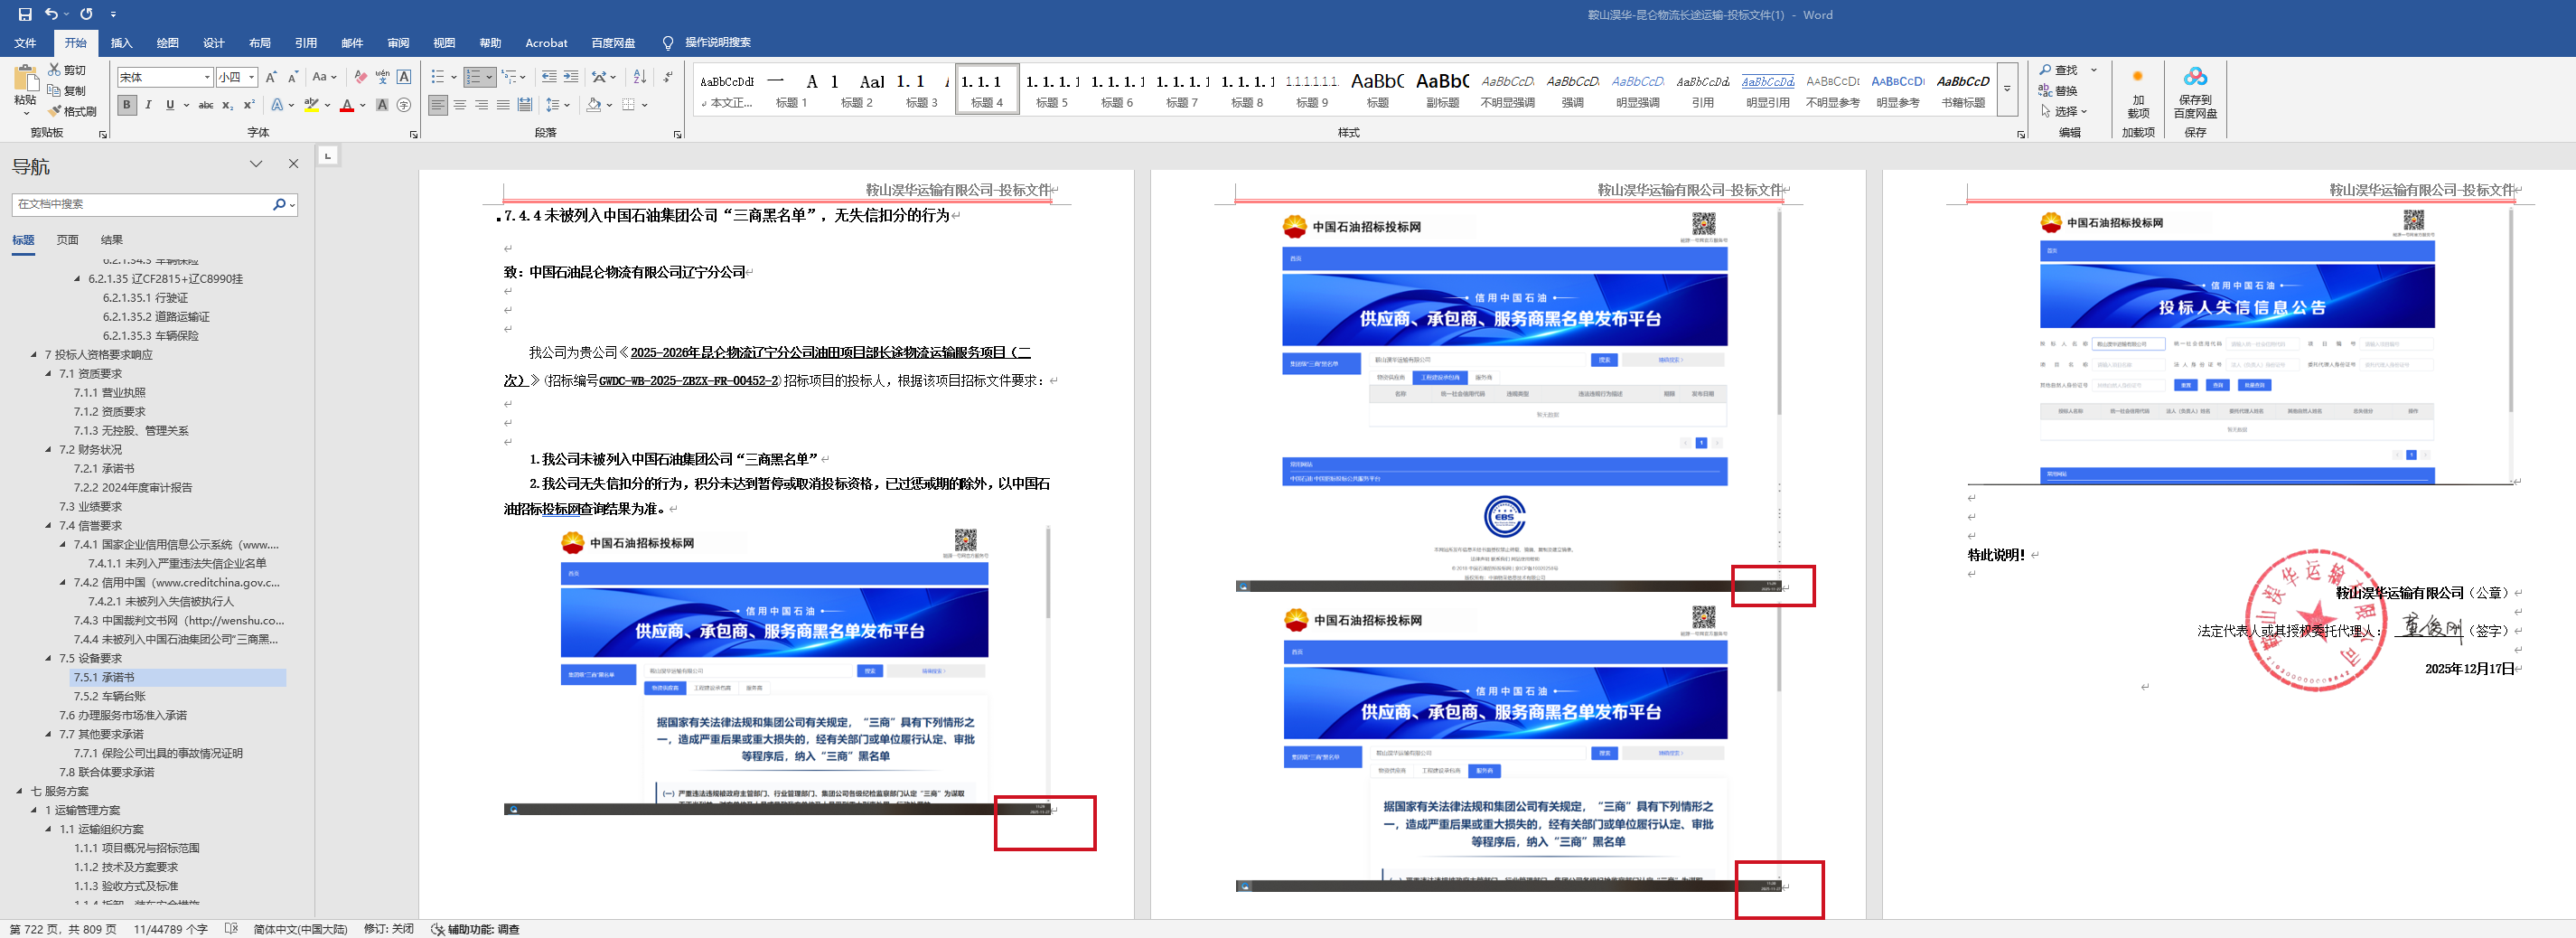Activate the Format Painter (格式刷)
2576x938 pixels.
pyautogui.click(x=72, y=111)
